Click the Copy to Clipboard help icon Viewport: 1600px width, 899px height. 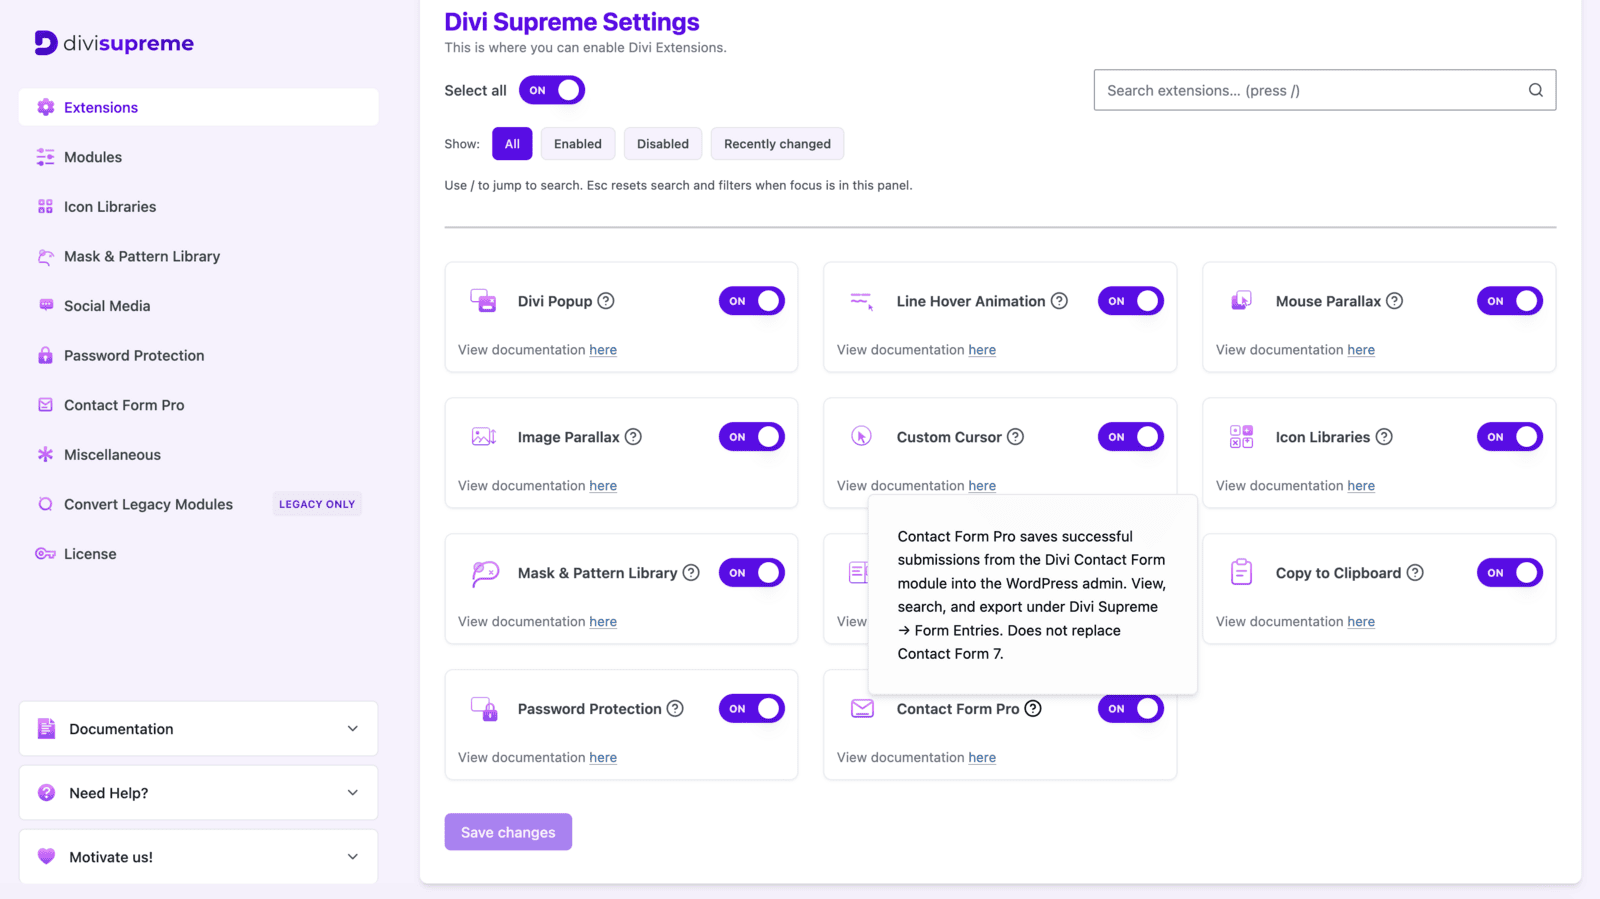1415,573
